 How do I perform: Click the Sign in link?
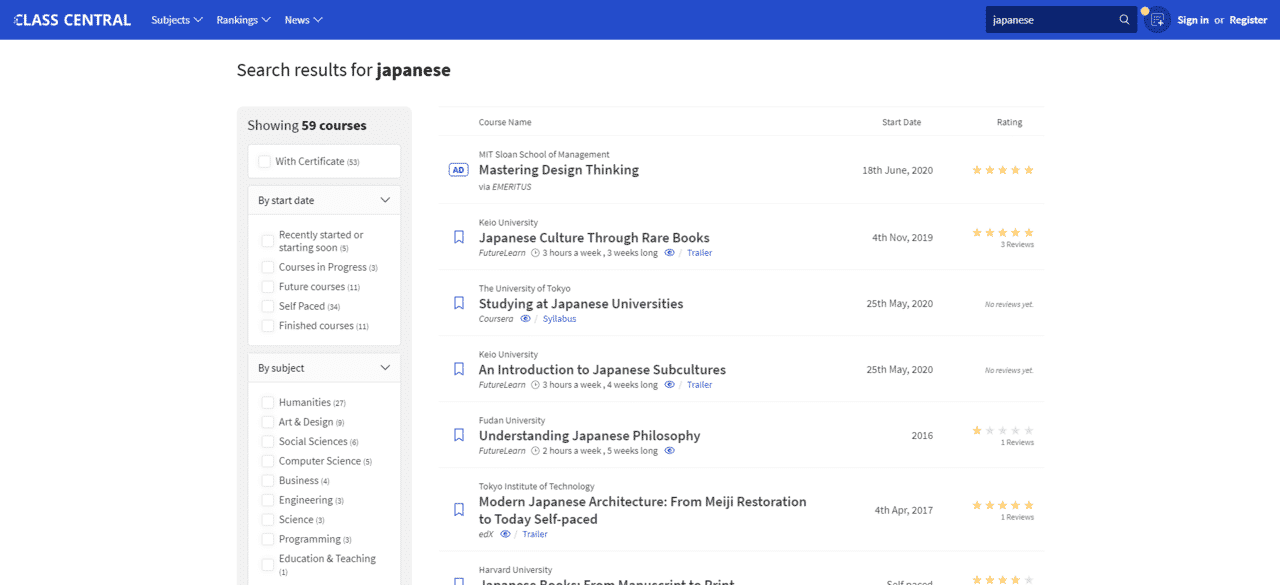pyautogui.click(x=1193, y=20)
